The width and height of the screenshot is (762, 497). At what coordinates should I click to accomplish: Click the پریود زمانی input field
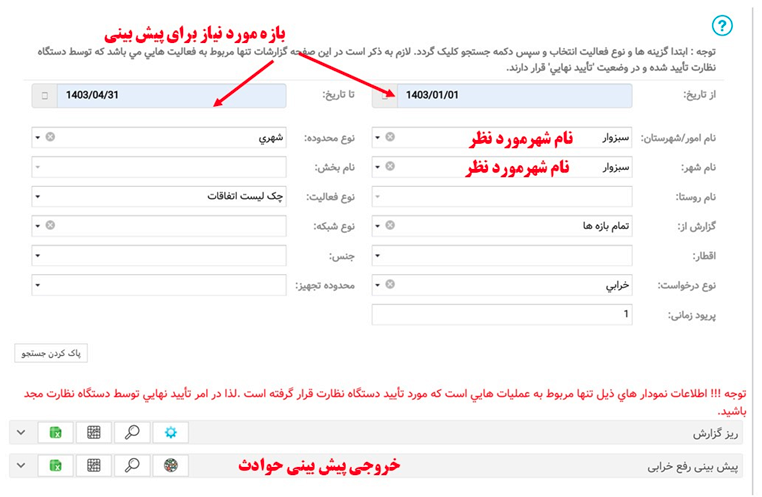click(x=502, y=315)
